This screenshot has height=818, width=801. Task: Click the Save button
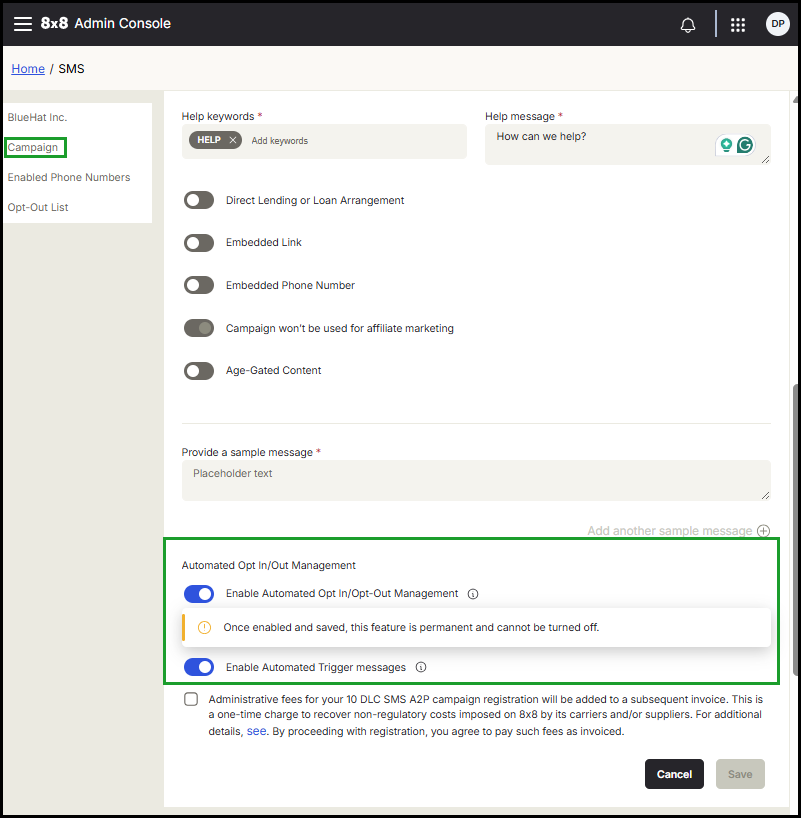(x=740, y=774)
